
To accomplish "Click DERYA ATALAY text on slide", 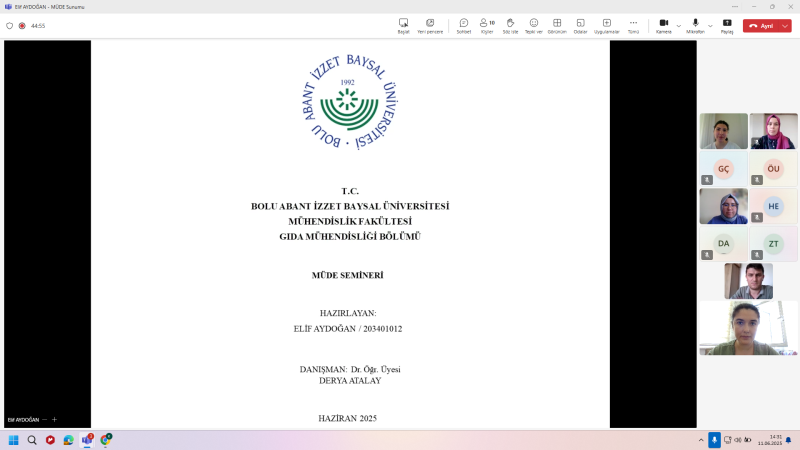I will click(x=350, y=381).
